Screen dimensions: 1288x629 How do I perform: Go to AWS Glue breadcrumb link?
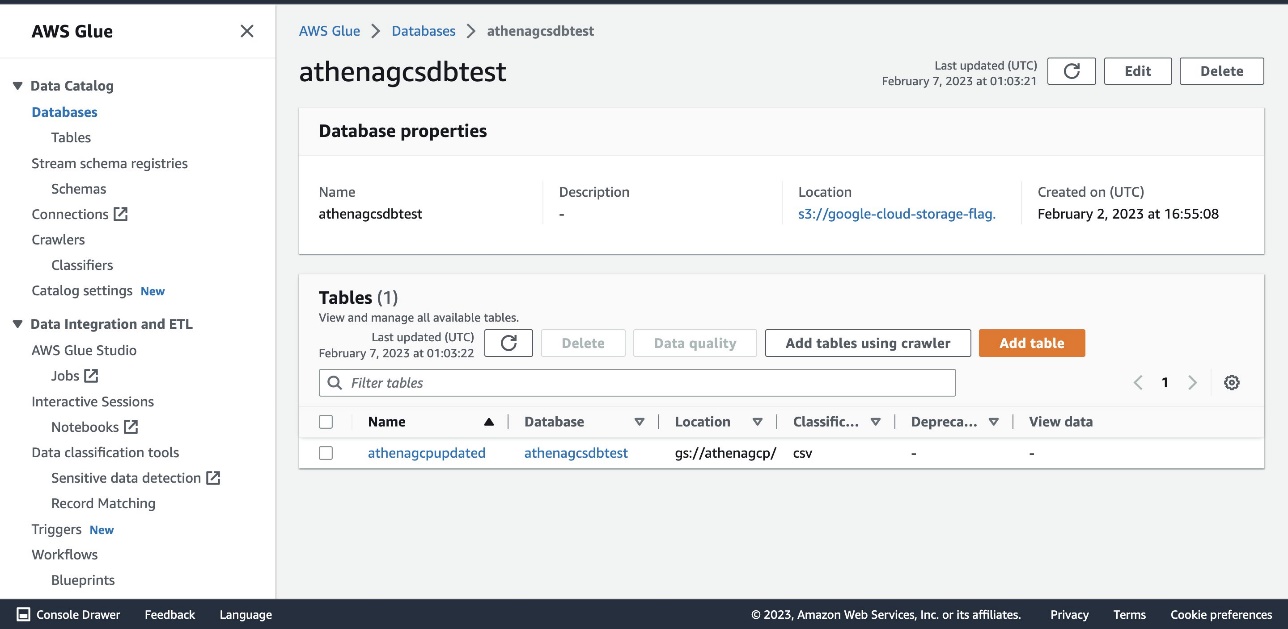(x=329, y=31)
